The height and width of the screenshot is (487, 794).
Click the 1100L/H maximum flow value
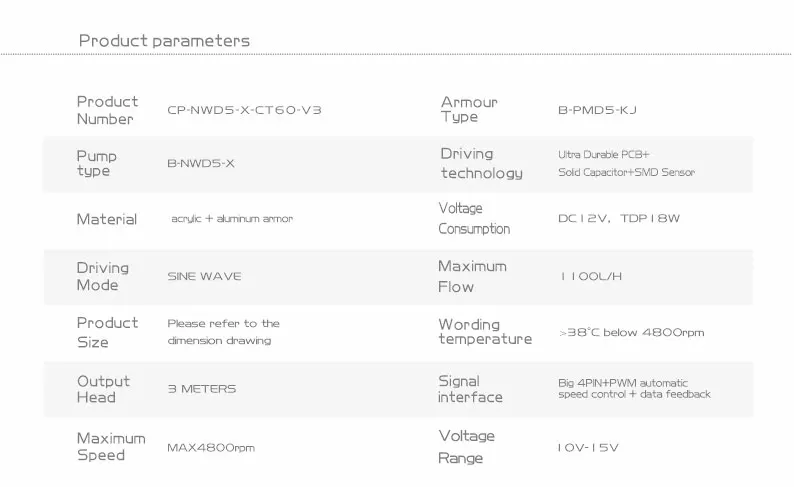591,276
